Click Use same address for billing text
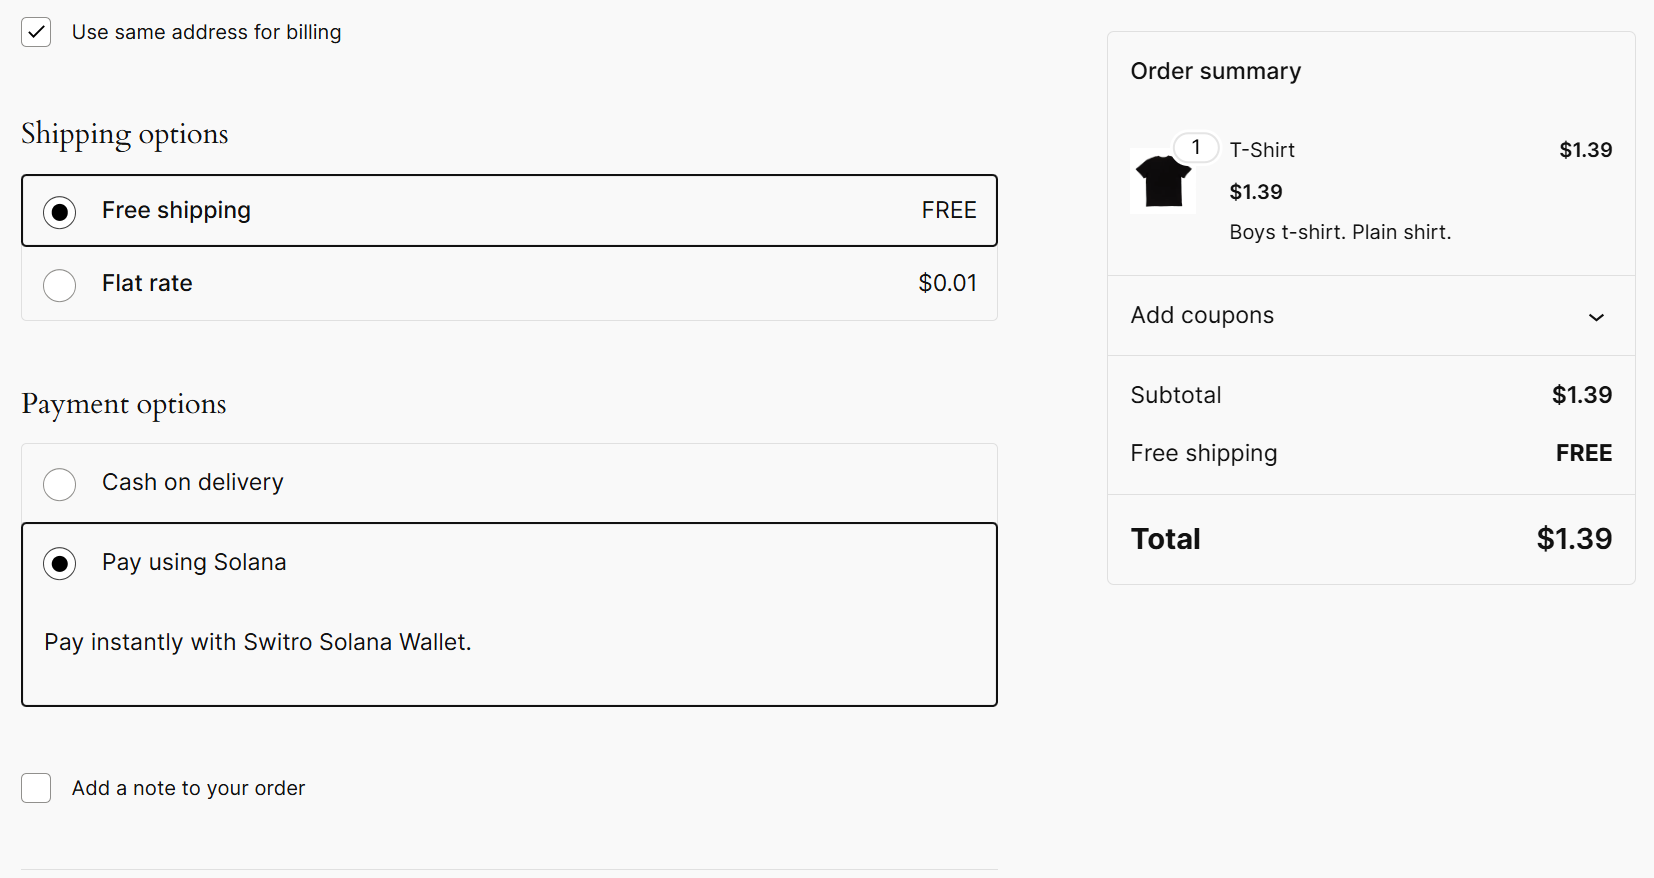The height and width of the screenshot is (878, 1654). 206,32
